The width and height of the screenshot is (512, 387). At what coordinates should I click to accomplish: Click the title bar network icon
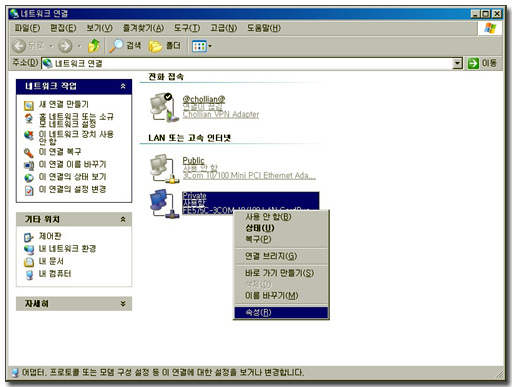pyautogui.click(x=14, y=13)
